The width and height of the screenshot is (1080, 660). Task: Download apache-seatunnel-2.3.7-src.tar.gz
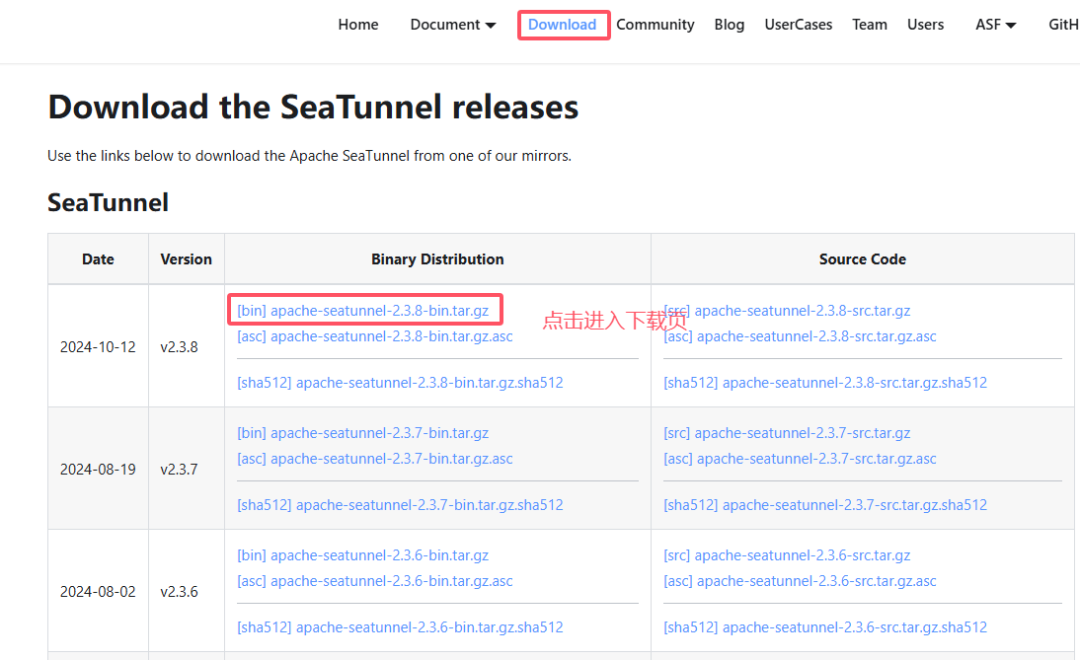pyautogui.click(x=787, y=433)
